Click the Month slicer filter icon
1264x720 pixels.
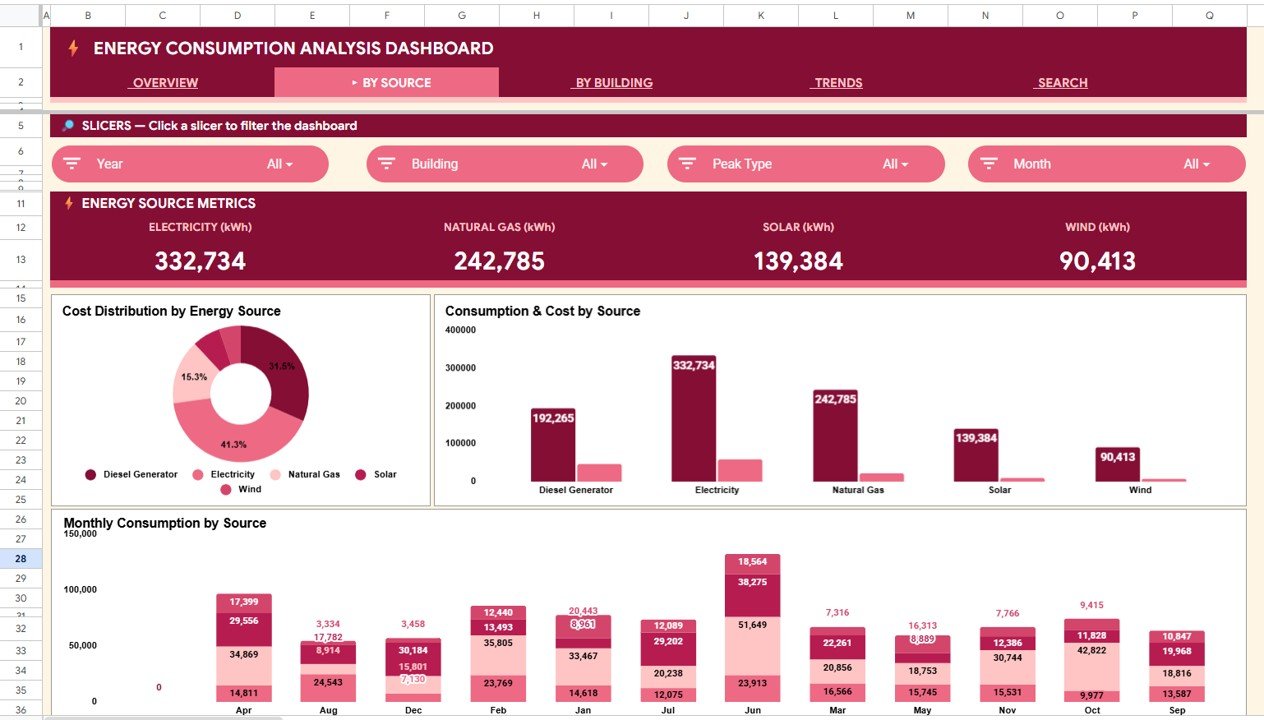click(x=989, y=164)
